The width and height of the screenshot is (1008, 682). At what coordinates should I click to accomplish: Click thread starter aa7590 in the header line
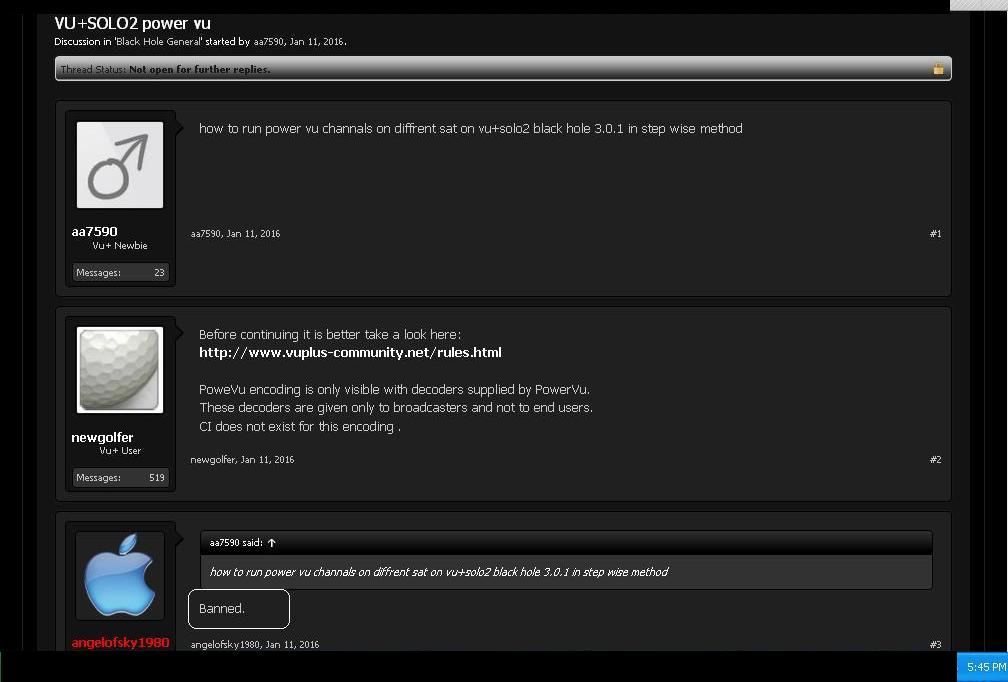pos(268,42)
